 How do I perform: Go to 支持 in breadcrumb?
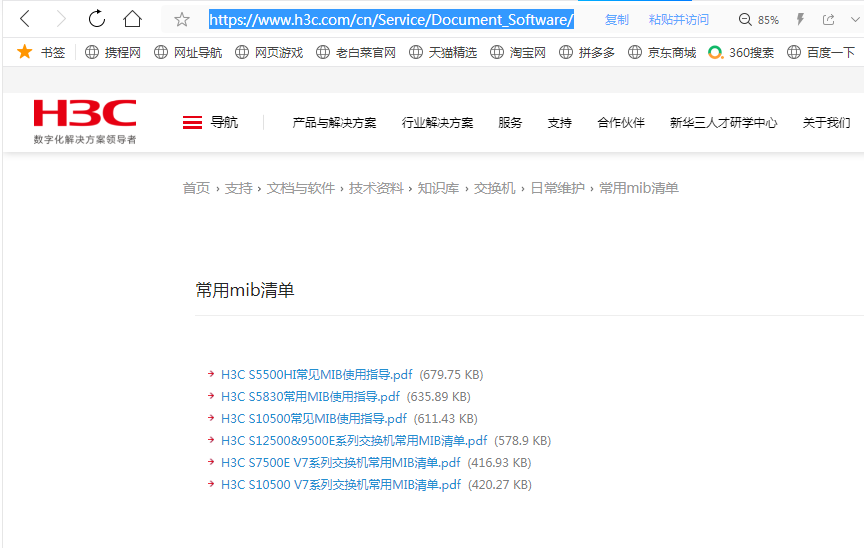[238, 188]
